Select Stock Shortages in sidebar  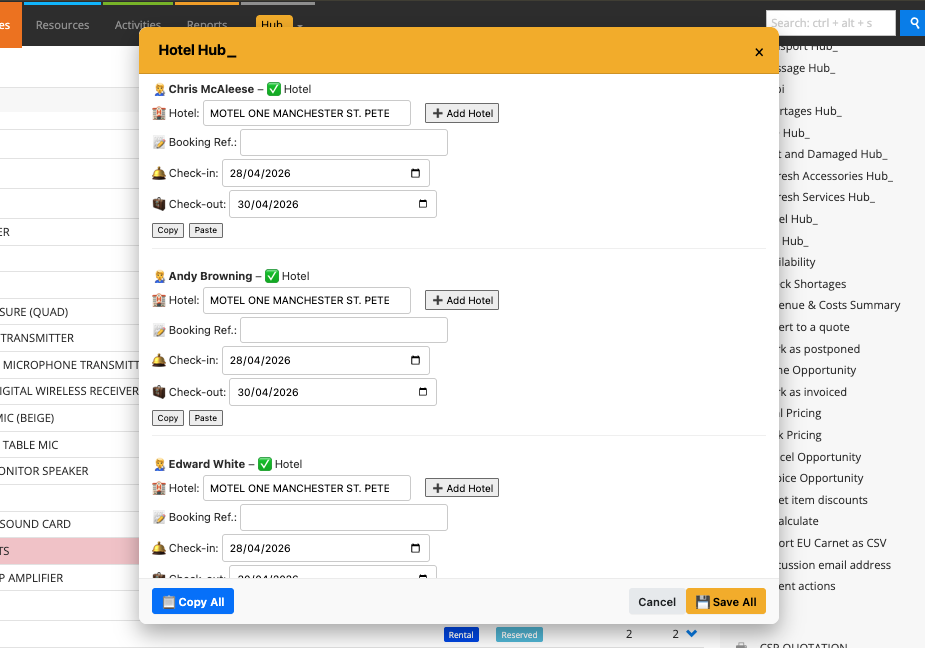[812, 284]
